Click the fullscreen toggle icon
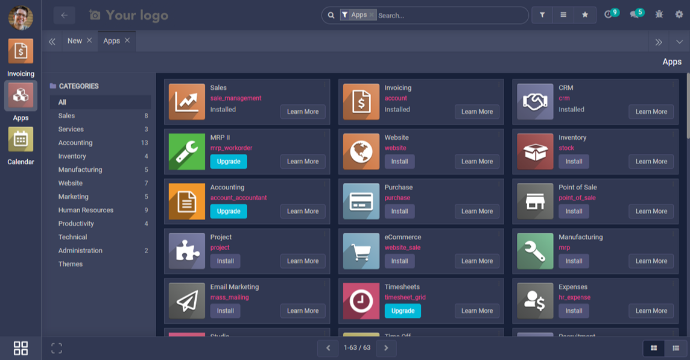Screen dimensions: 690x360 pyautogui.click(x=56, y=348)
